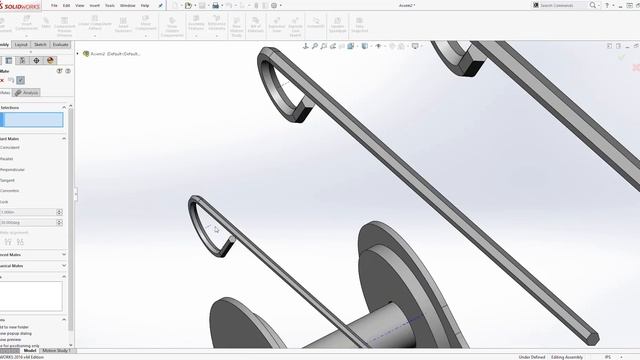Click the Mate panel OK checkmark button
The height and width of the screenshot is (360, 640).
pos(20,80)
